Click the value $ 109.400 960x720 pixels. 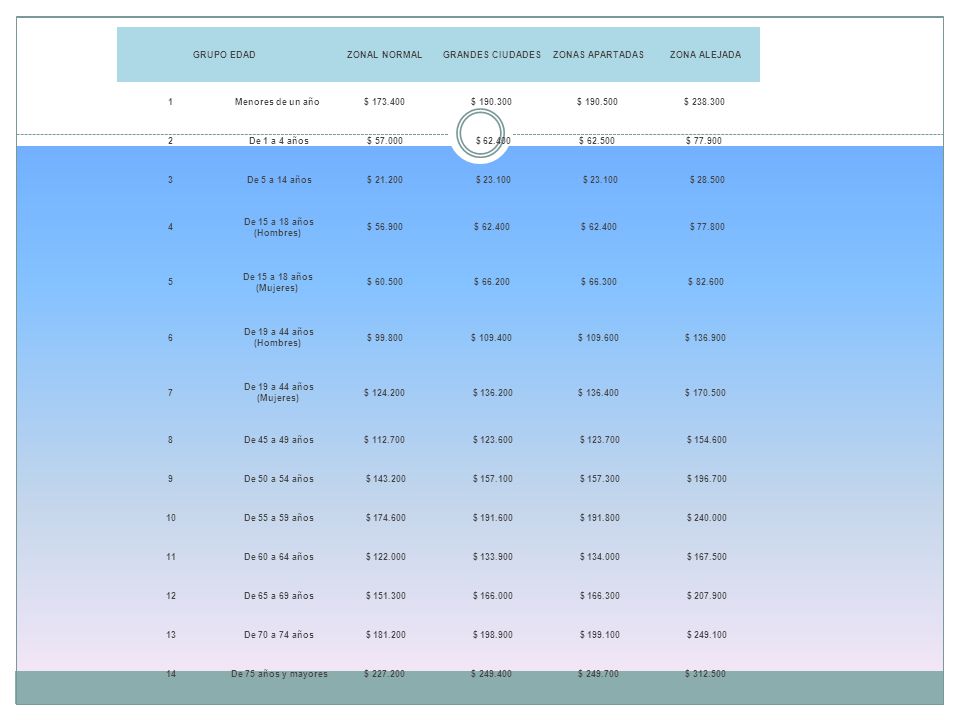click(492, 338)
